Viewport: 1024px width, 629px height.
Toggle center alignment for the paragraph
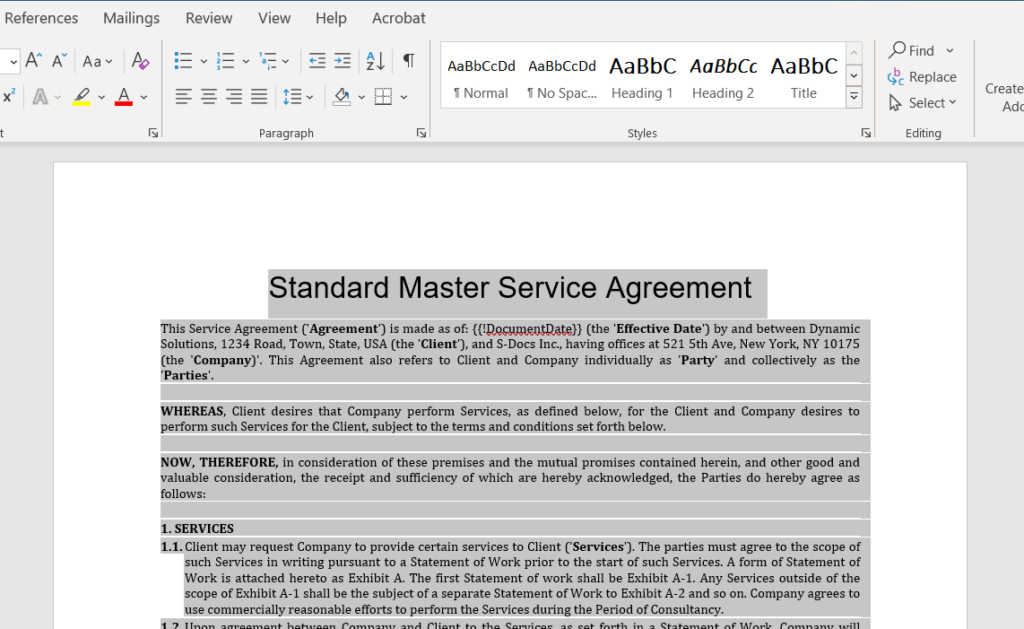coord(207,96)
